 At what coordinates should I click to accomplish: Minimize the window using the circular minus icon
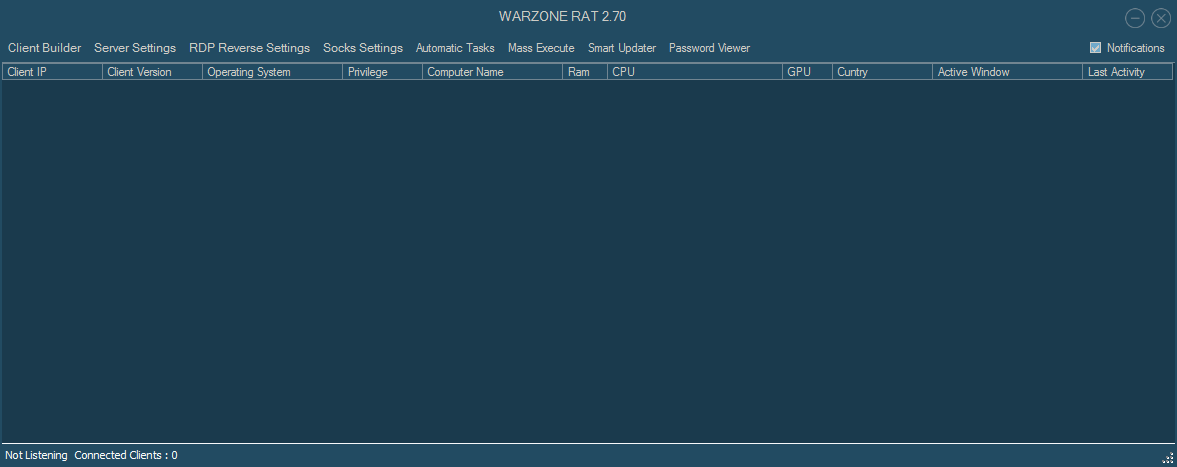click(1135, 18)
